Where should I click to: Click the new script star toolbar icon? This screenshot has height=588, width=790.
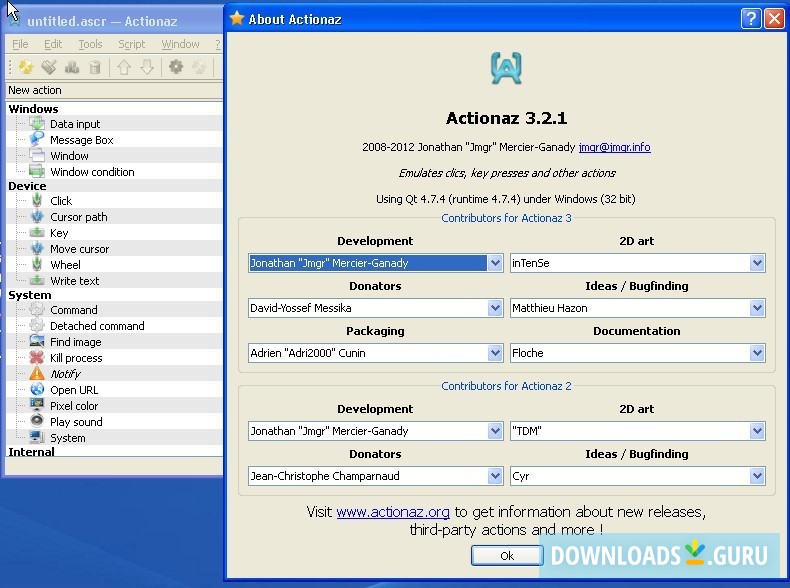coord(25,67)
